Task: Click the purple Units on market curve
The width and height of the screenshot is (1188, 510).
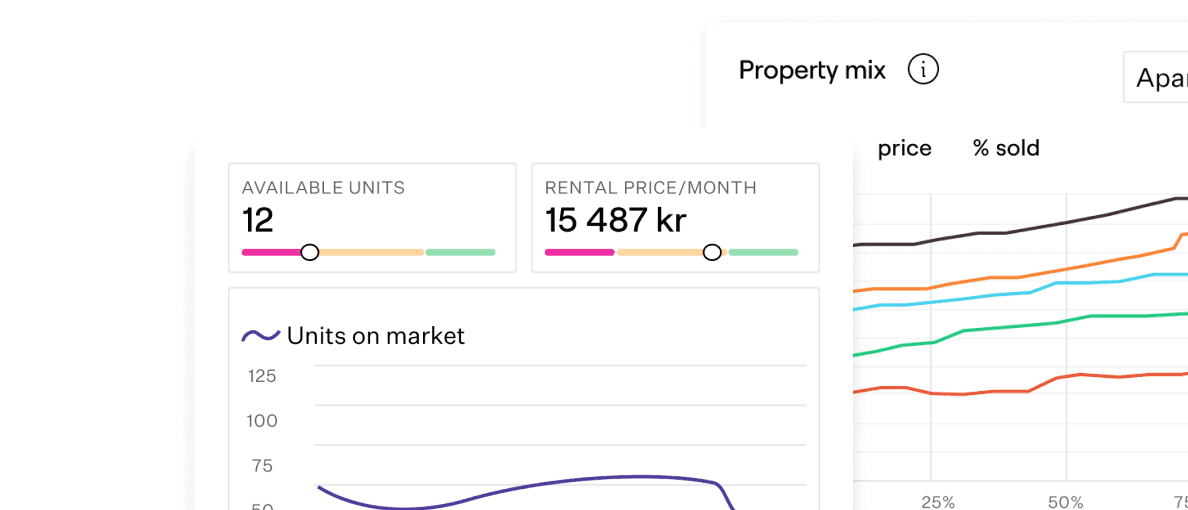Action: pyautogui.click(x=560, y=481)
